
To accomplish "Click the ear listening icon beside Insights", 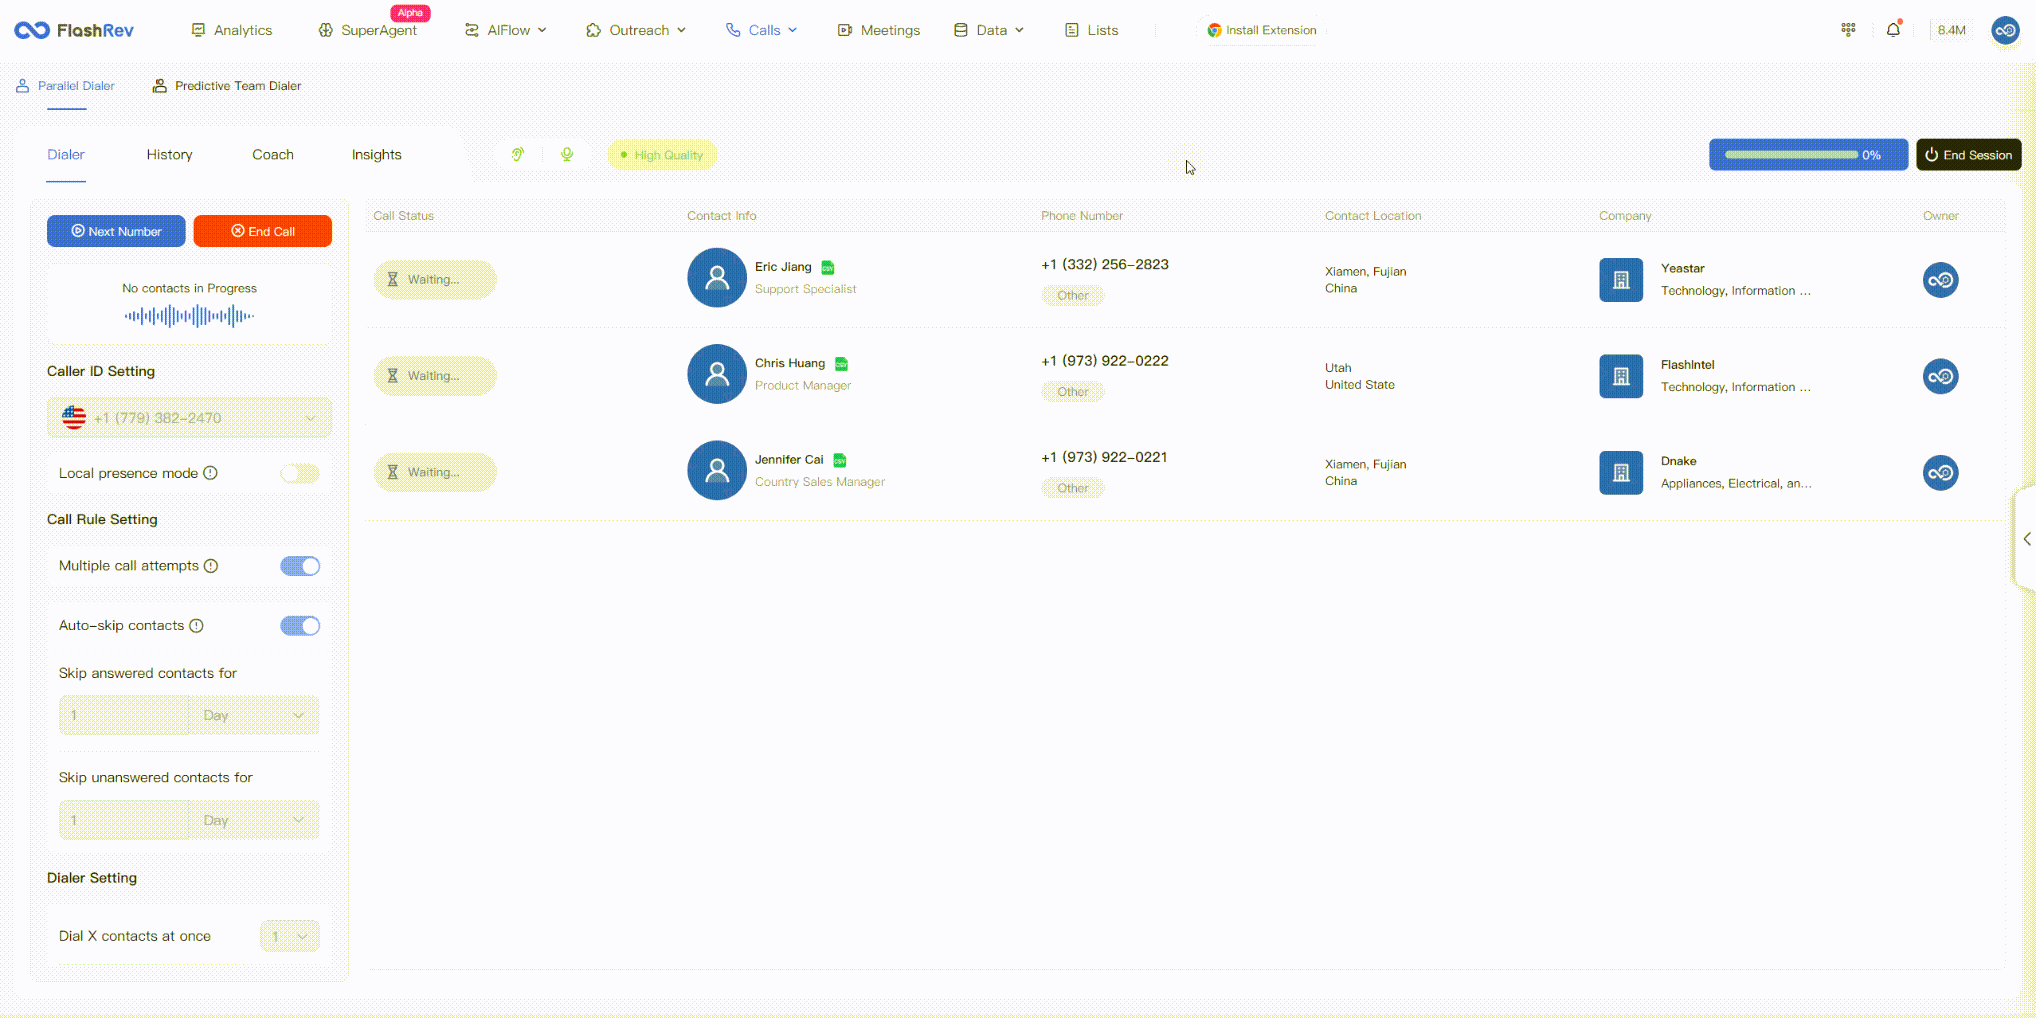I will pos(517,155).
